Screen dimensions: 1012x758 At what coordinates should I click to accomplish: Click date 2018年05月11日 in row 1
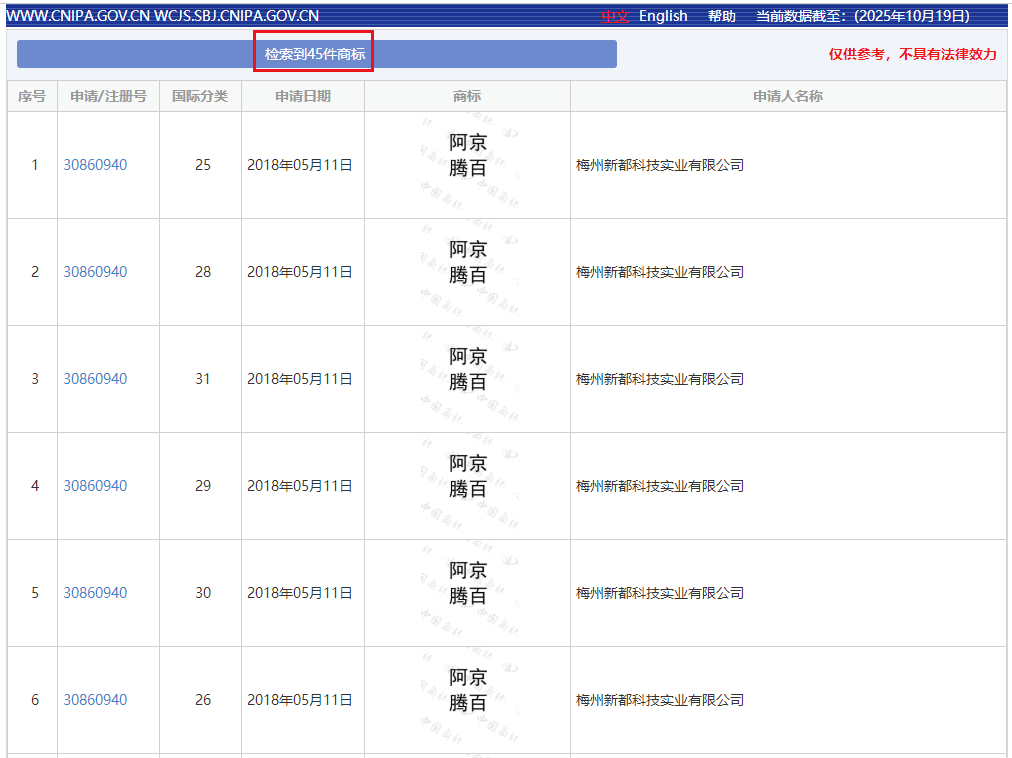[299, 165]
